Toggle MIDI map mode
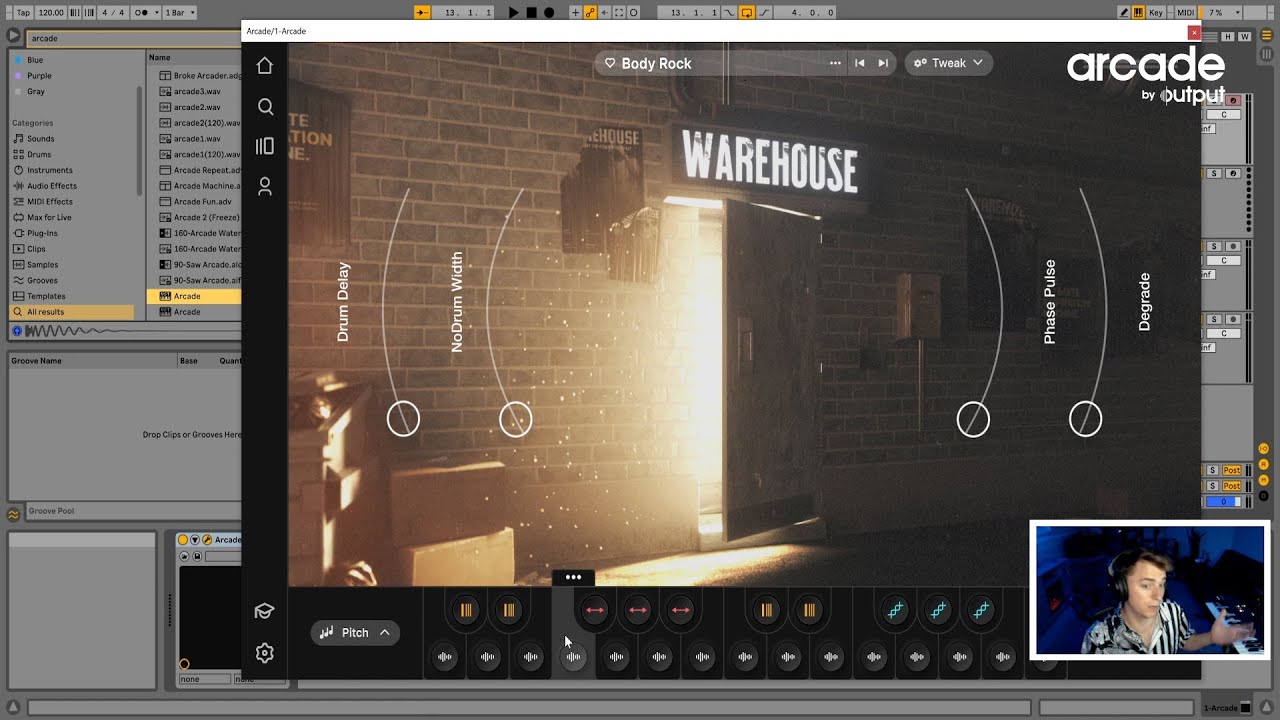The width and height of the screenshot is (1280, 720). 1186,12
